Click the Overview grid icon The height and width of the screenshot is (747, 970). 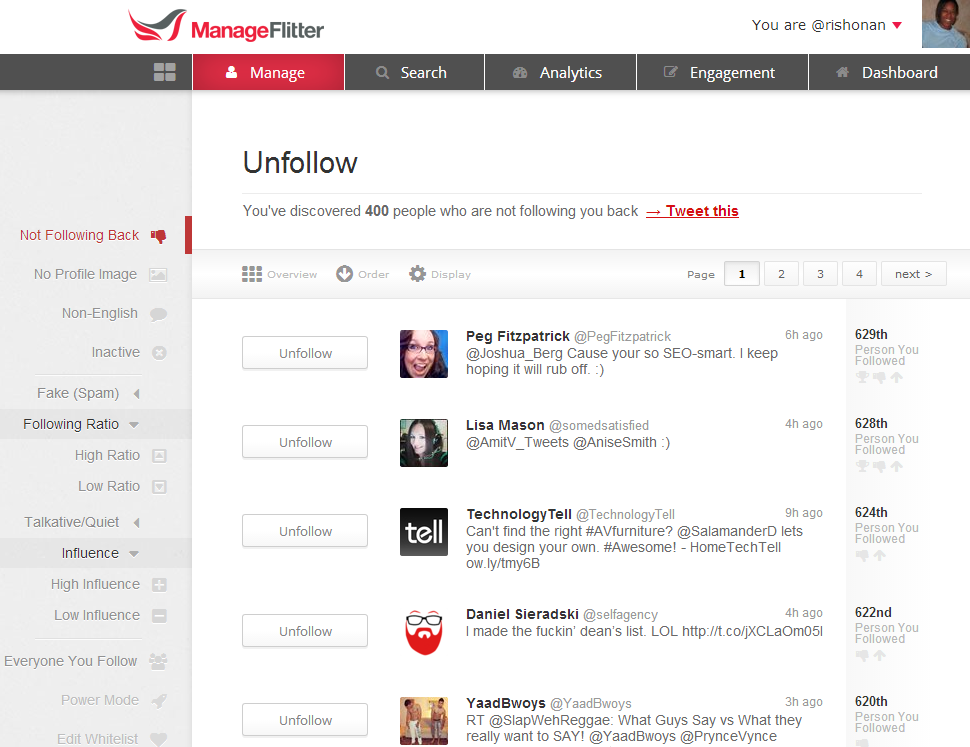pyautogui.click(x=252, y=274)
